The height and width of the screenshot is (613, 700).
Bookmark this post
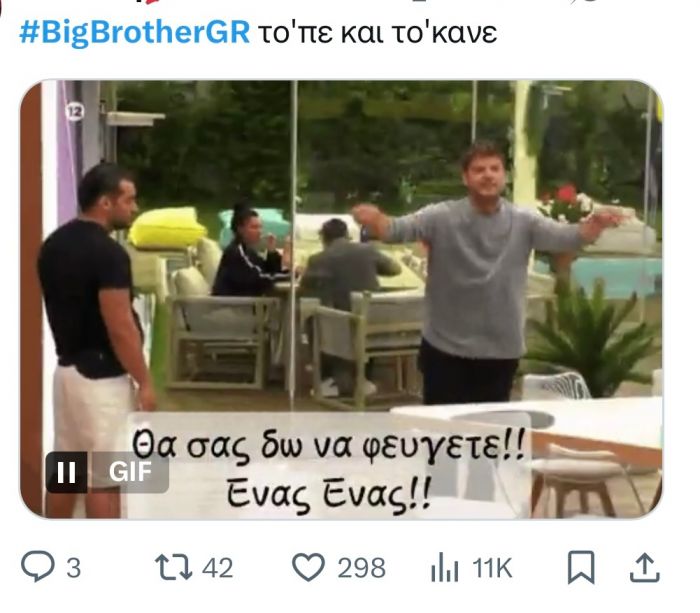pyautogui.click(x=581, y=567)
